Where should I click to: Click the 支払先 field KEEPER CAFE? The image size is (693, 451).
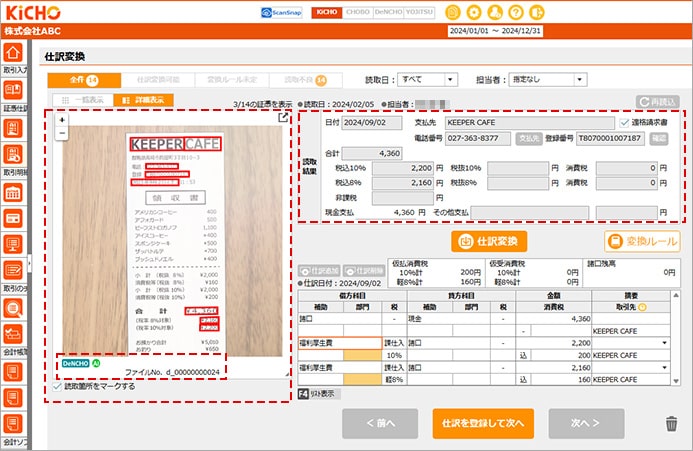click(x=529, y=123)
